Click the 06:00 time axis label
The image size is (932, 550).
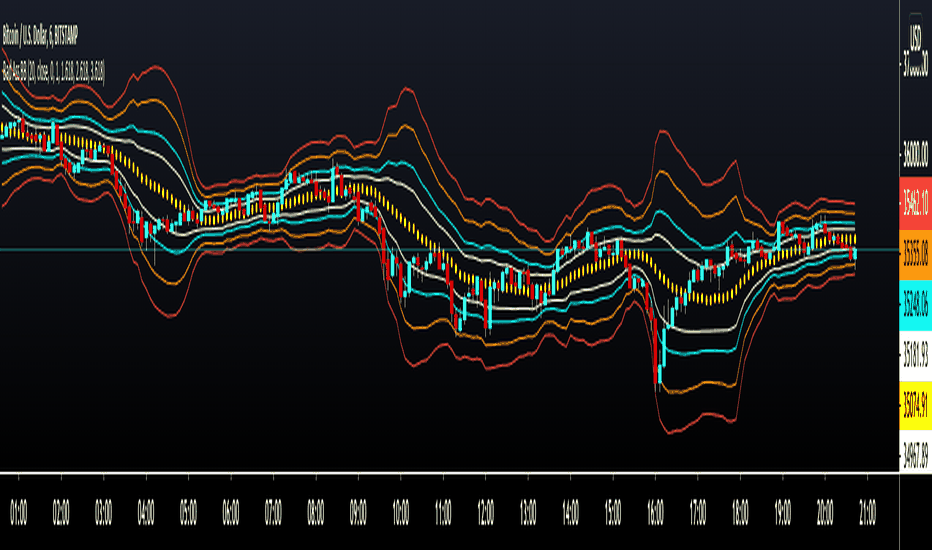tap(231, 512)
